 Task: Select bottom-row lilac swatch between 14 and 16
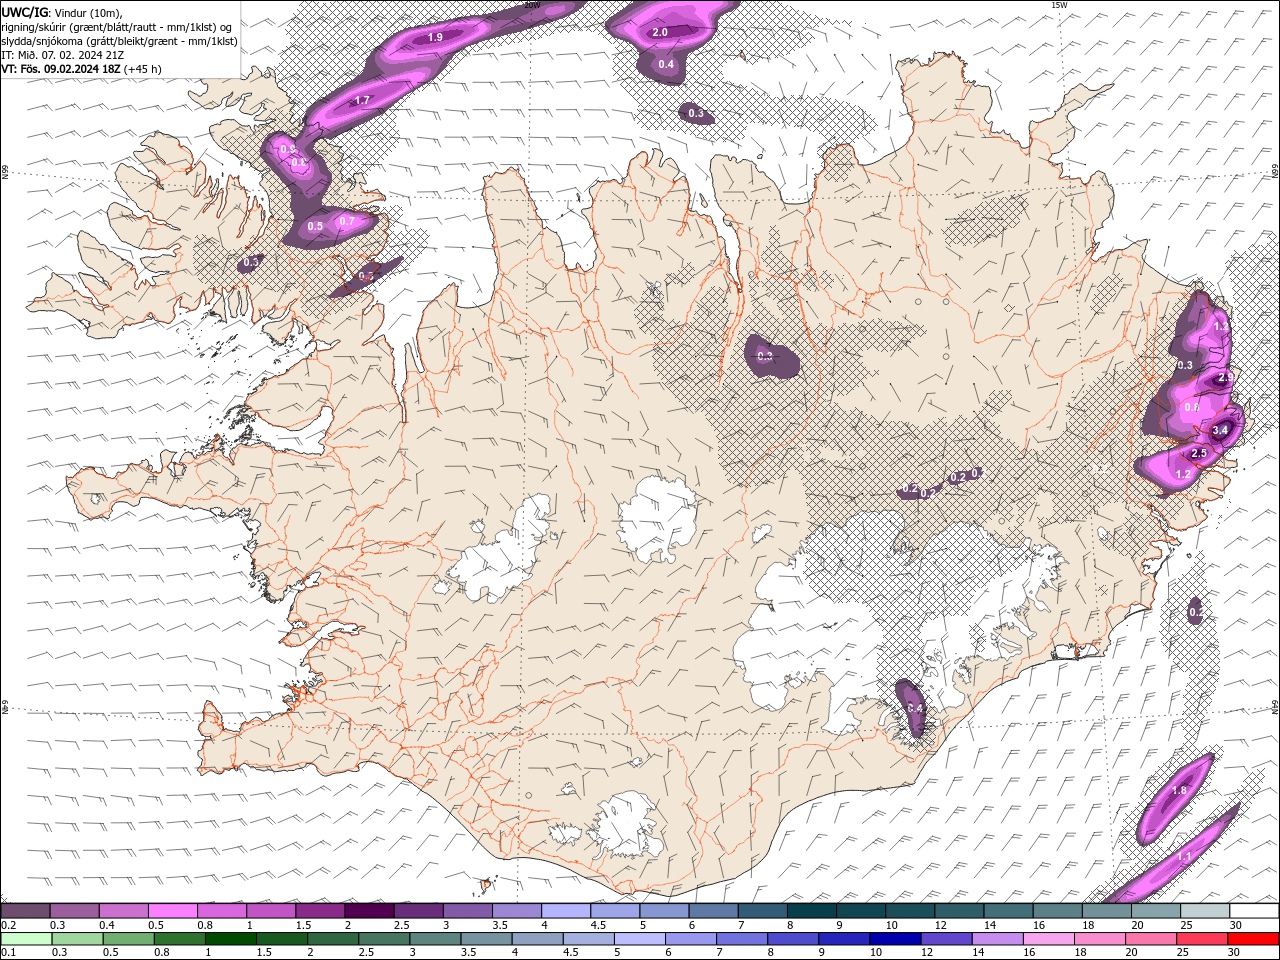point(997,939)
